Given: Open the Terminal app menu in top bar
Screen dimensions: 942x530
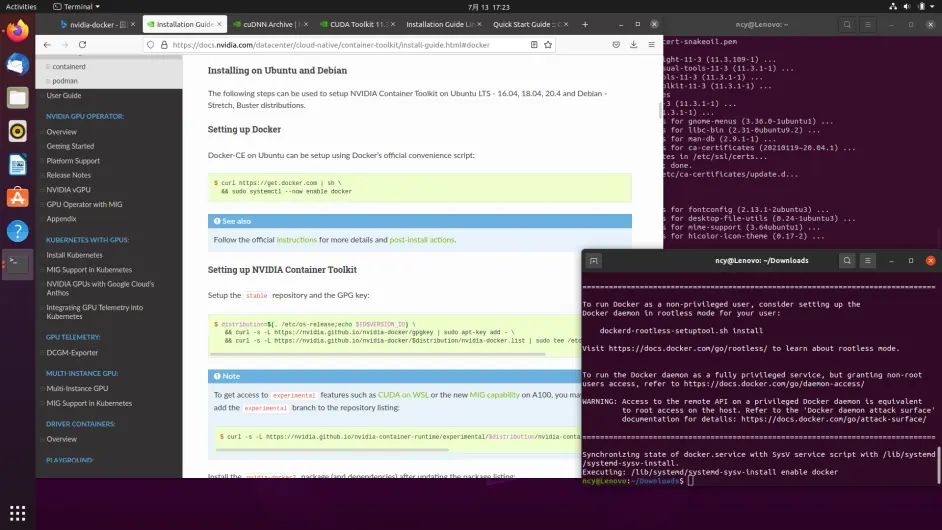Looking at the screenshot, I should [x=76, y=7].
